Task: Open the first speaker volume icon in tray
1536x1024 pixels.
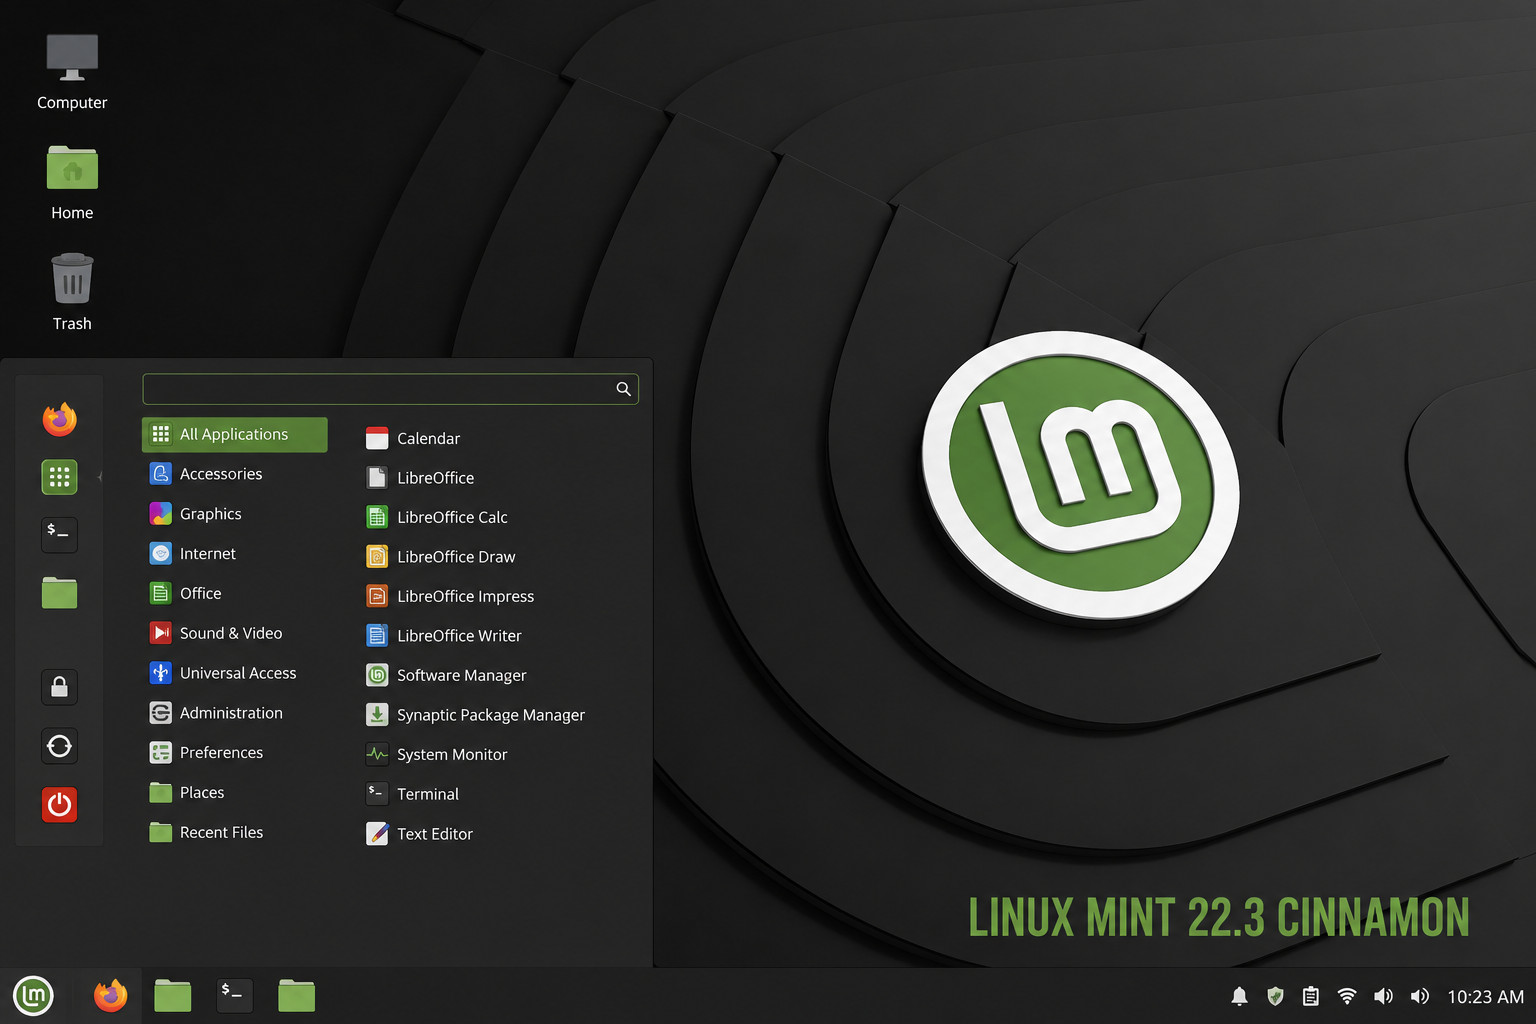Action: coord(1383,996)
